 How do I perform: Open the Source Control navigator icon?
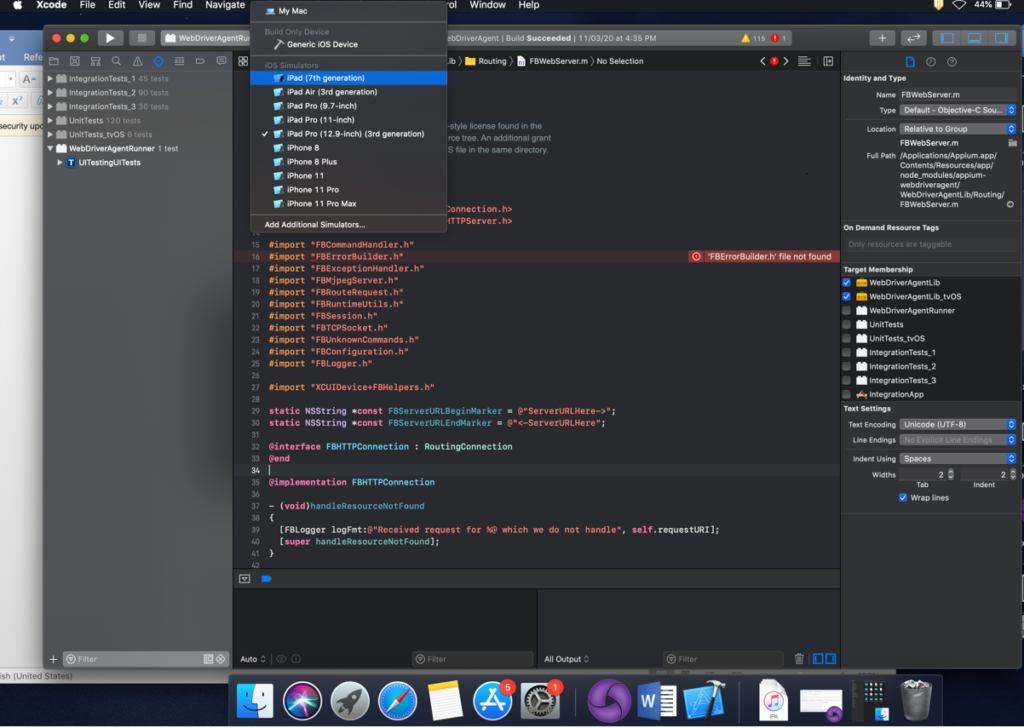(x=74, y=61)
